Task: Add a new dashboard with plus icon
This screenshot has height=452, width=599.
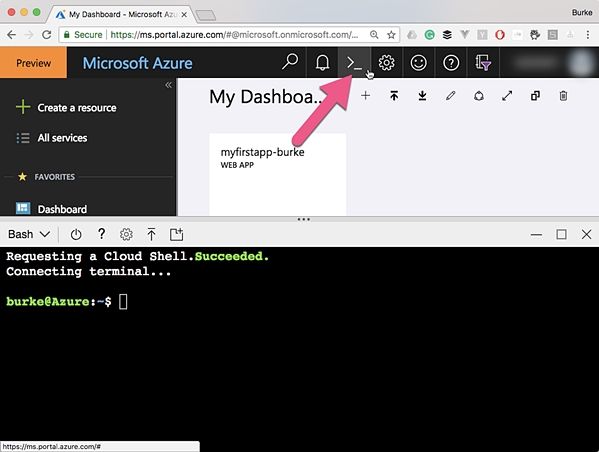Action: (366, 96)
